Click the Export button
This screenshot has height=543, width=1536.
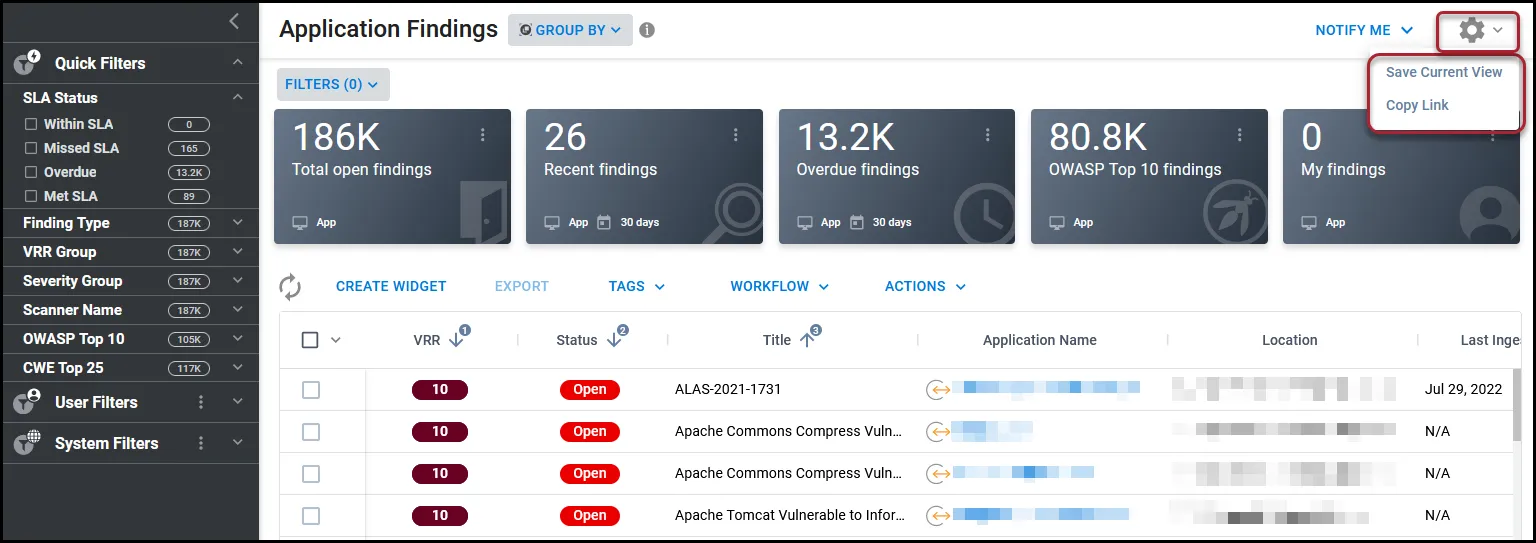pyautogui.click(x=522, y=286)
